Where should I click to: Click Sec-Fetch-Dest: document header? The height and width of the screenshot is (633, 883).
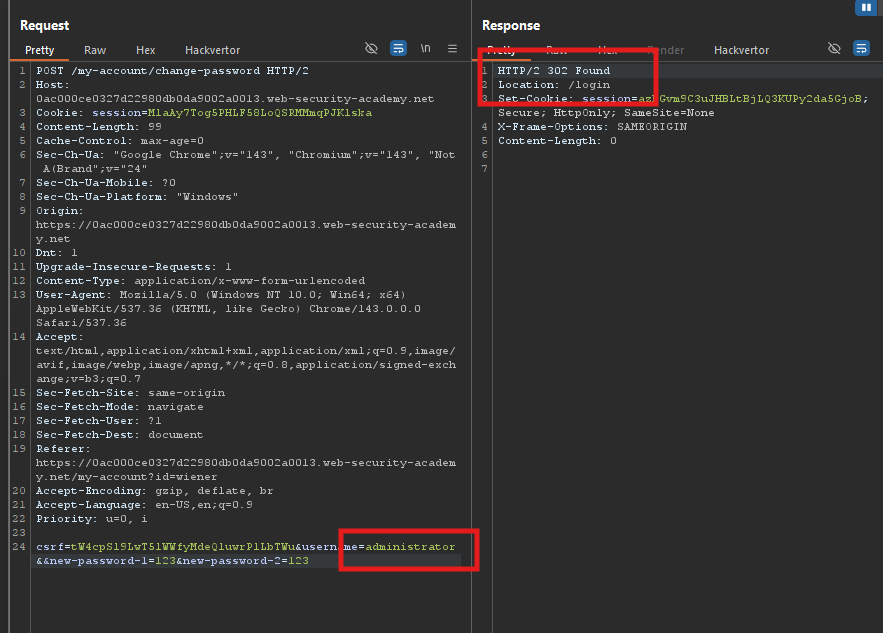pyautogui.click(x=119, y=435)
